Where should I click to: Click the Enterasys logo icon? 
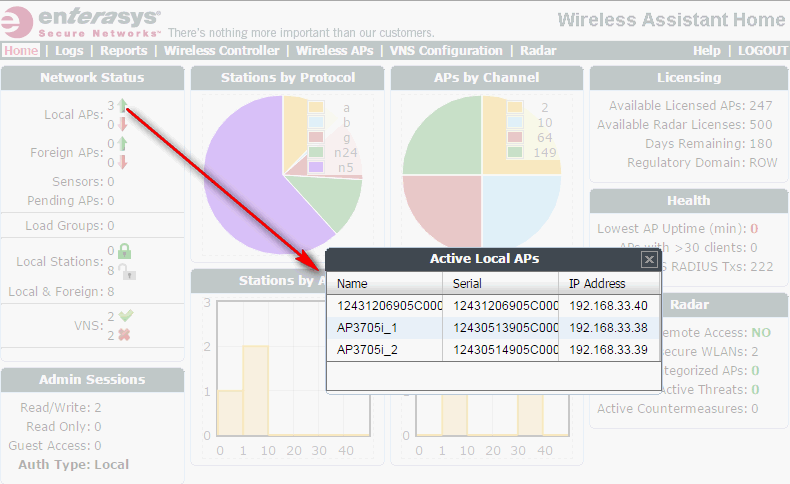(18, 23)
